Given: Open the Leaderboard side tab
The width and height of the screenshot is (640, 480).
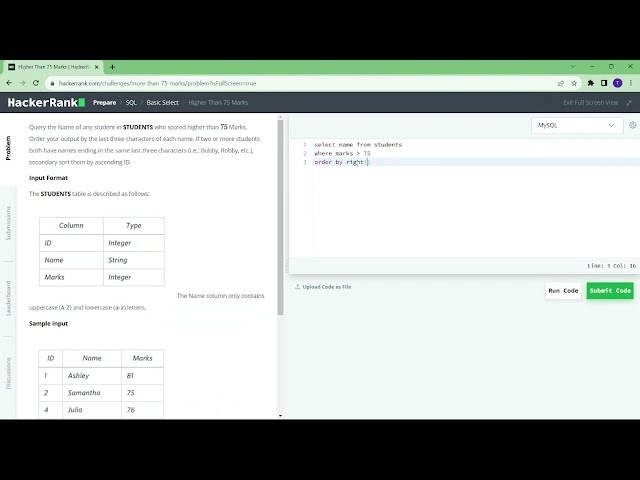Looking at the screenshot, I should (8, 298).
